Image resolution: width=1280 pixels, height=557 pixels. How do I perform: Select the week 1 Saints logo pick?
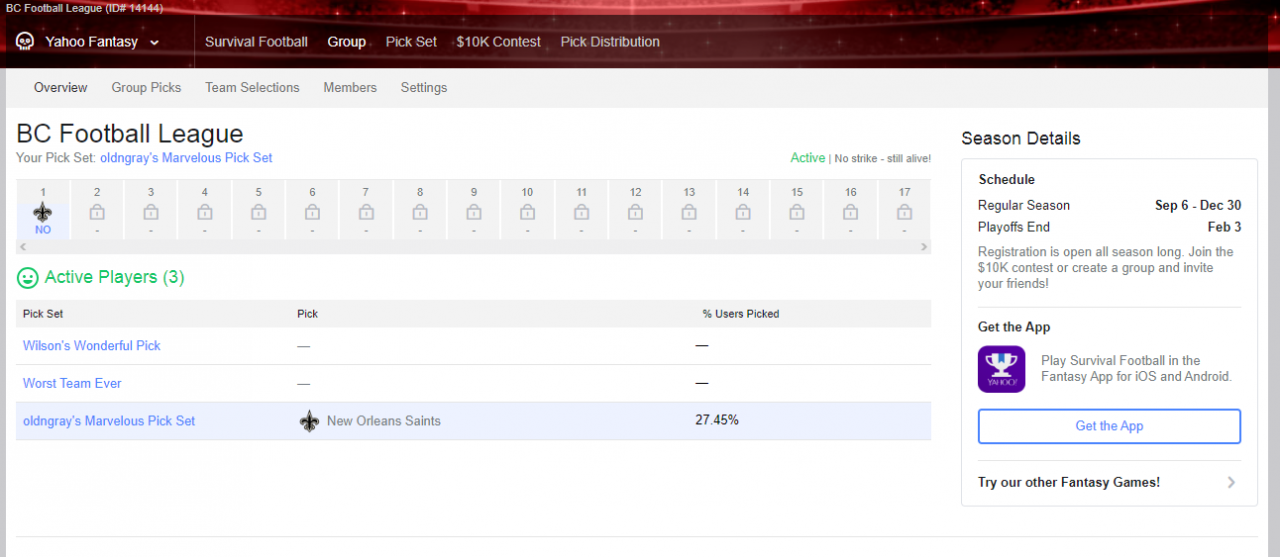pos(43,212)
